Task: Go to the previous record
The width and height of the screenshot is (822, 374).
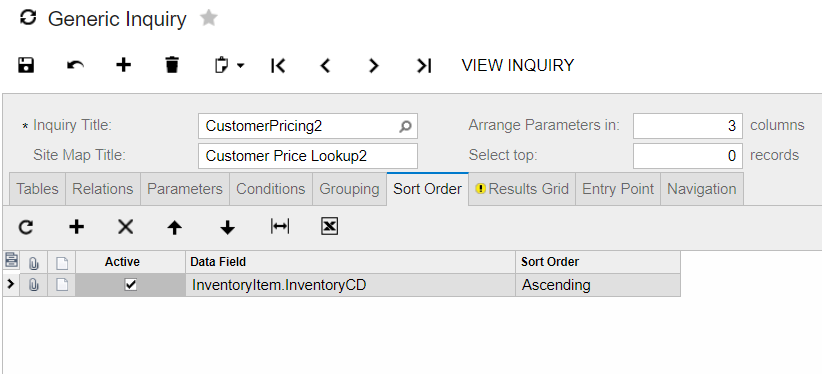Action: (326, 66)
